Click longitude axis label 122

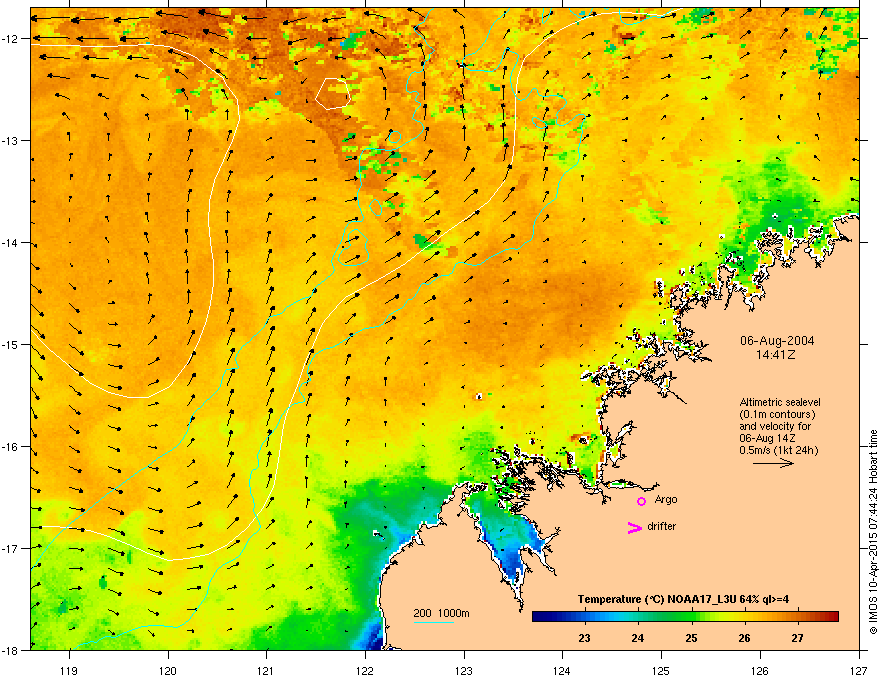coord(365,670)
